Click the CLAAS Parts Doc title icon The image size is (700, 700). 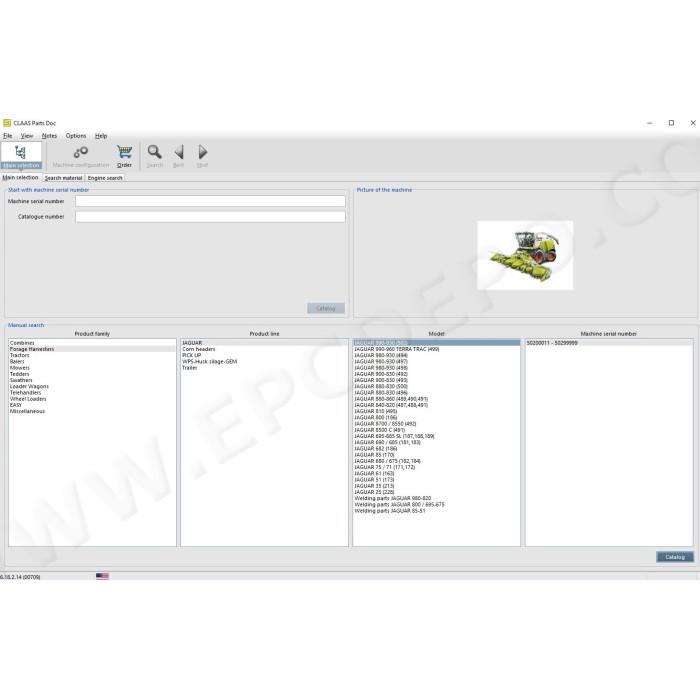tap(7, 123)
